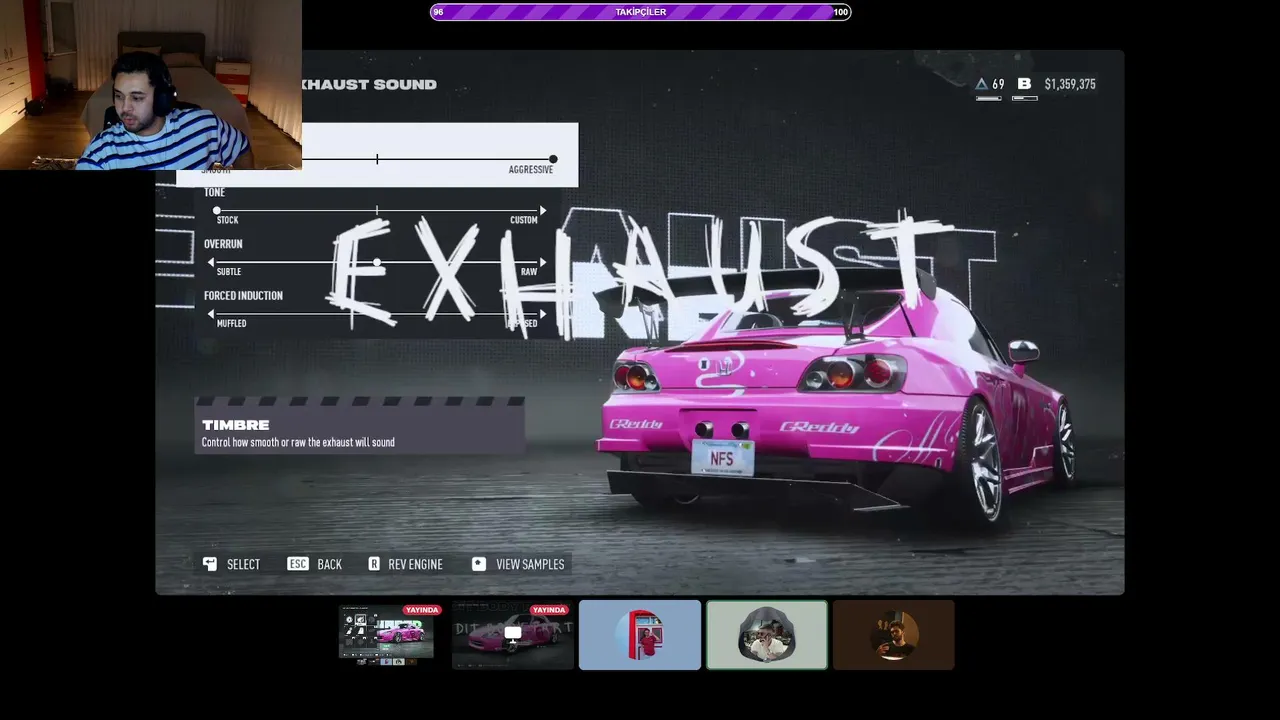Click the YAYINDA badge on the first thumbnail

coord(422,610)
